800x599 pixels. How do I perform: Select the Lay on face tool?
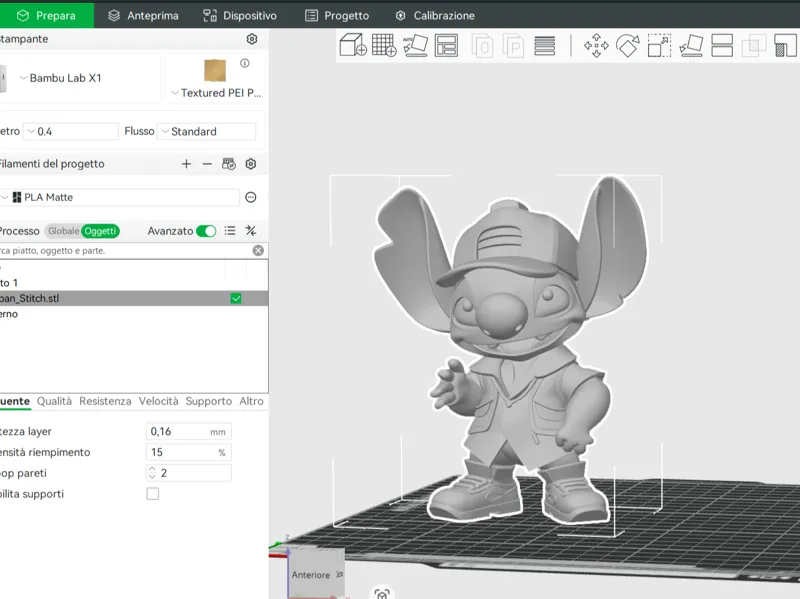pyautogui.click(x=691, y=46)
